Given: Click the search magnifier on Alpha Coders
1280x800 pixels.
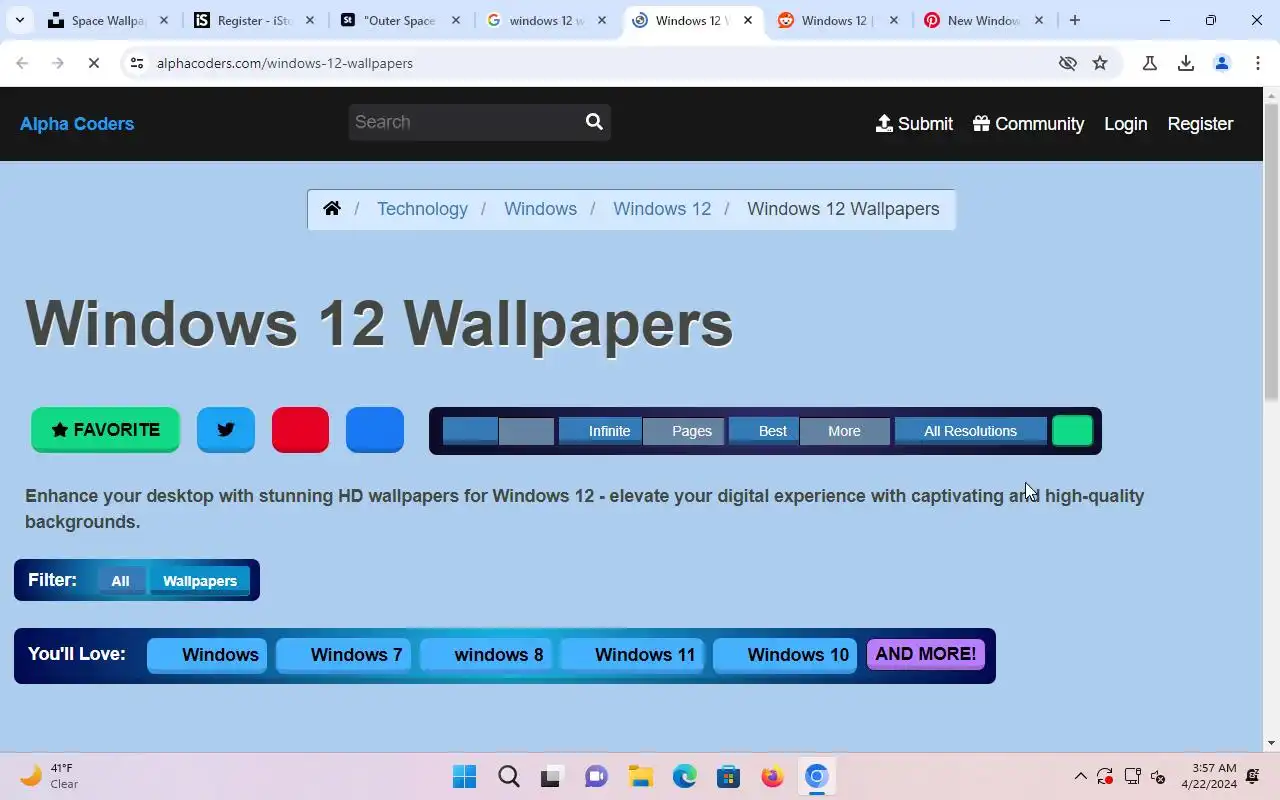Looking at the screenshot, I should (x=594, y=122).
